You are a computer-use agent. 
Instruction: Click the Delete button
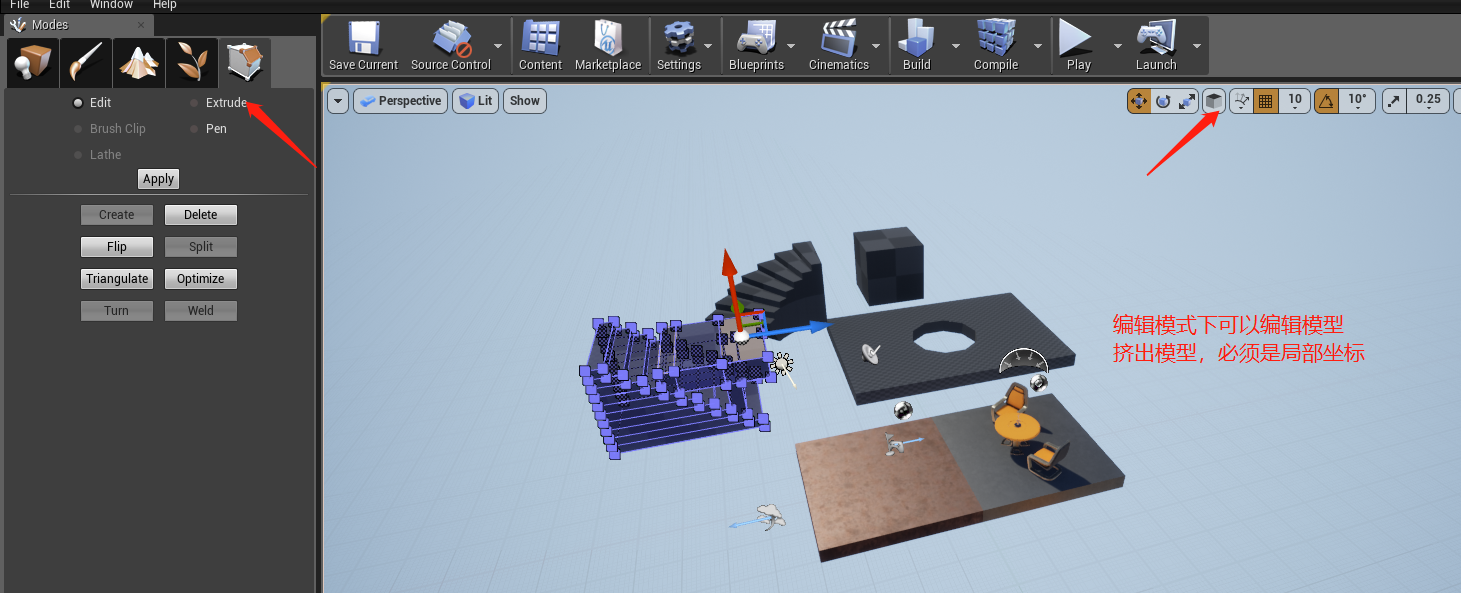(201, 215)
